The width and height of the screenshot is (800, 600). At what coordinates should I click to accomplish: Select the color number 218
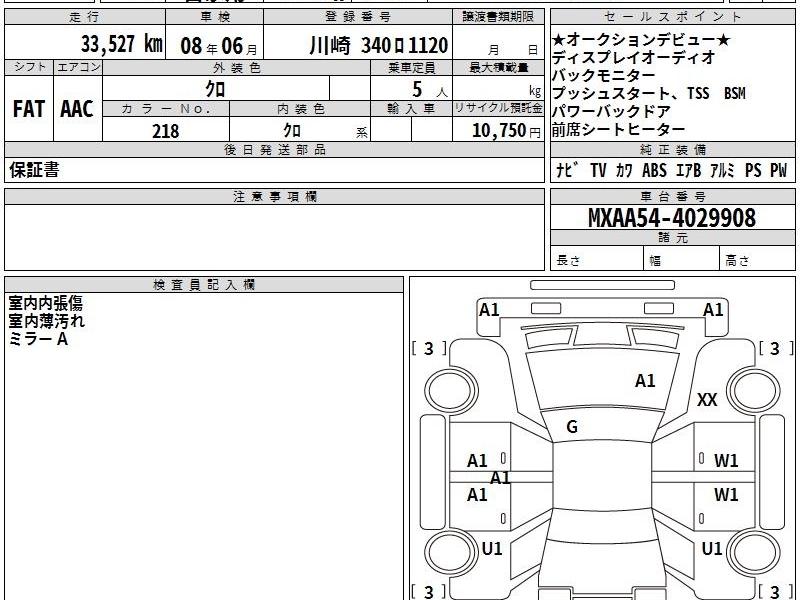[166, 131]
